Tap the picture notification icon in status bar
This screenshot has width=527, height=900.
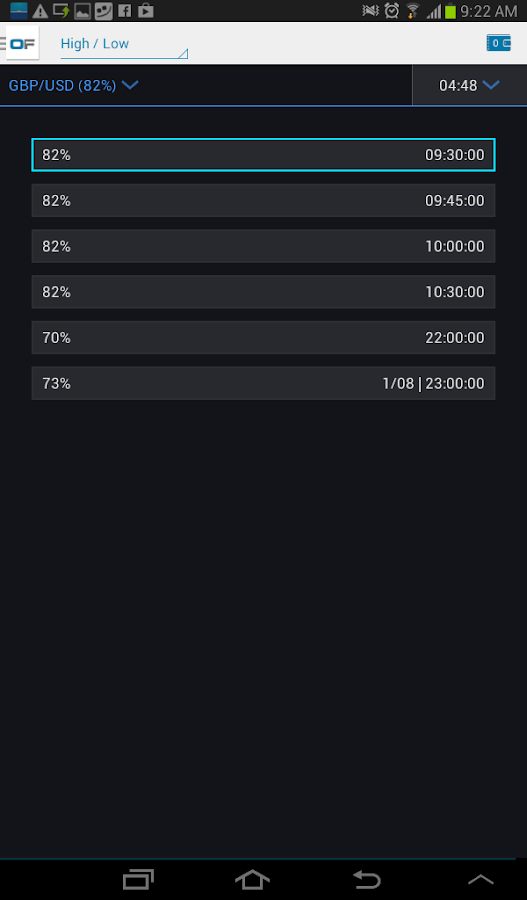[x=82, y=10]
